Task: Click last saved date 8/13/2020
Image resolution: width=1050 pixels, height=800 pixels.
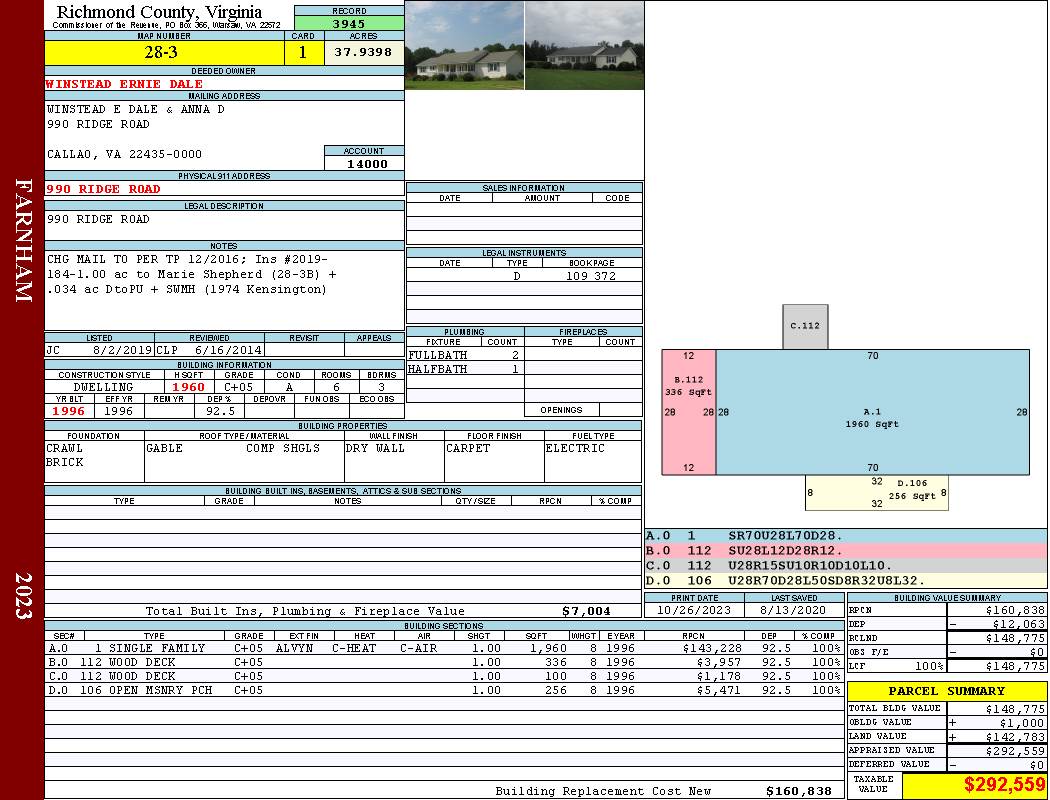Action: tap(793, 610)
